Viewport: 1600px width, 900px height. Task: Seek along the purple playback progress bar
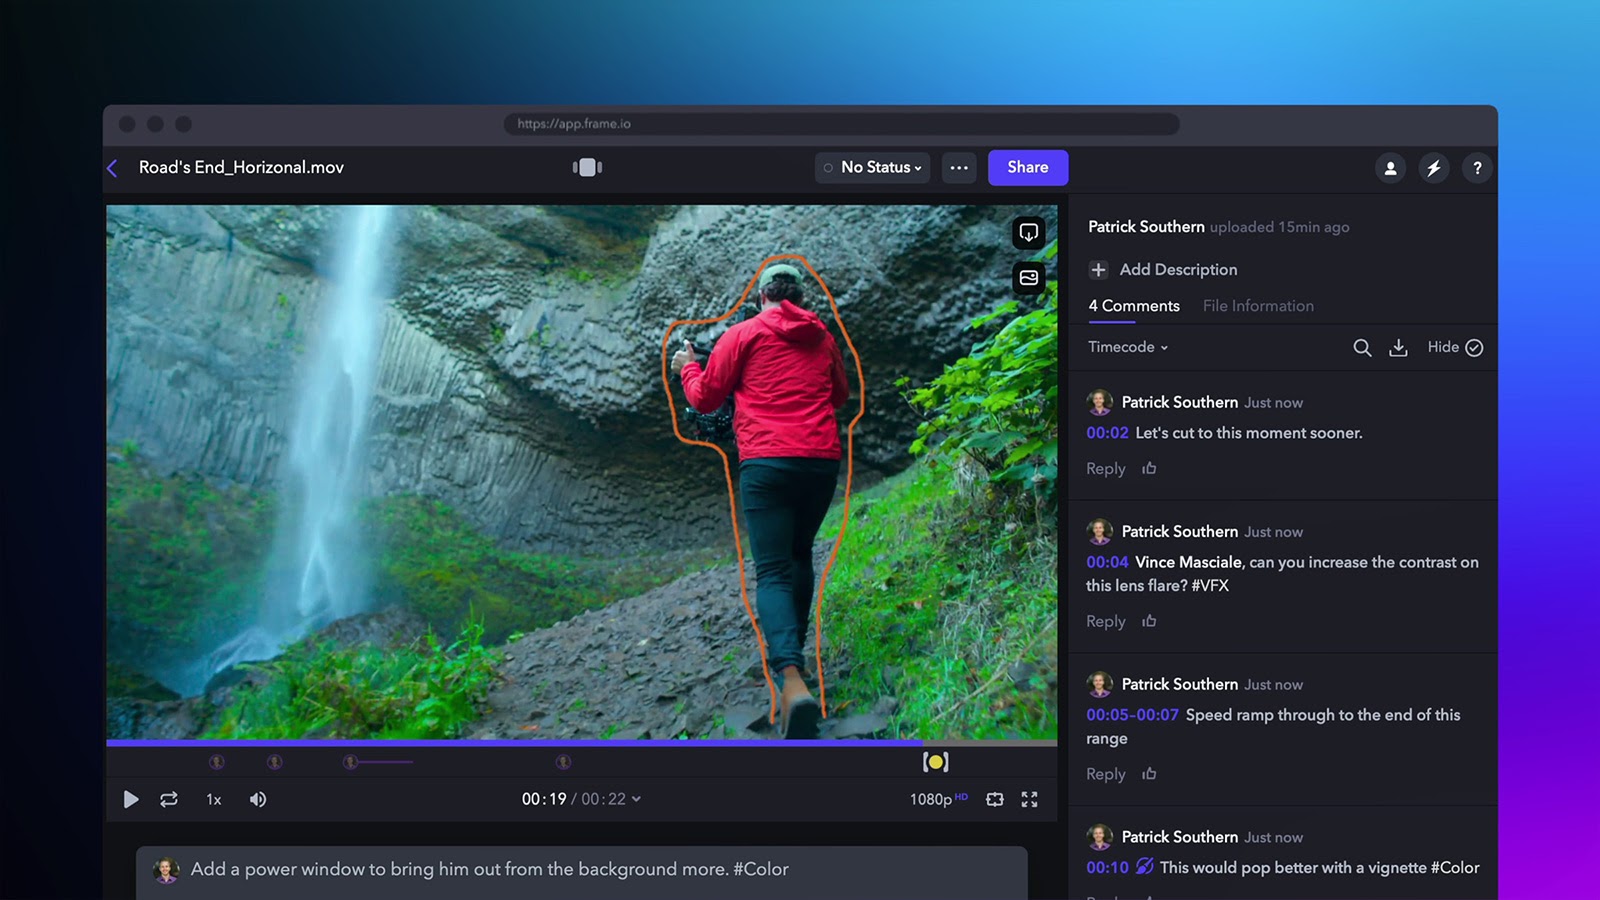[x=500, y=744]
